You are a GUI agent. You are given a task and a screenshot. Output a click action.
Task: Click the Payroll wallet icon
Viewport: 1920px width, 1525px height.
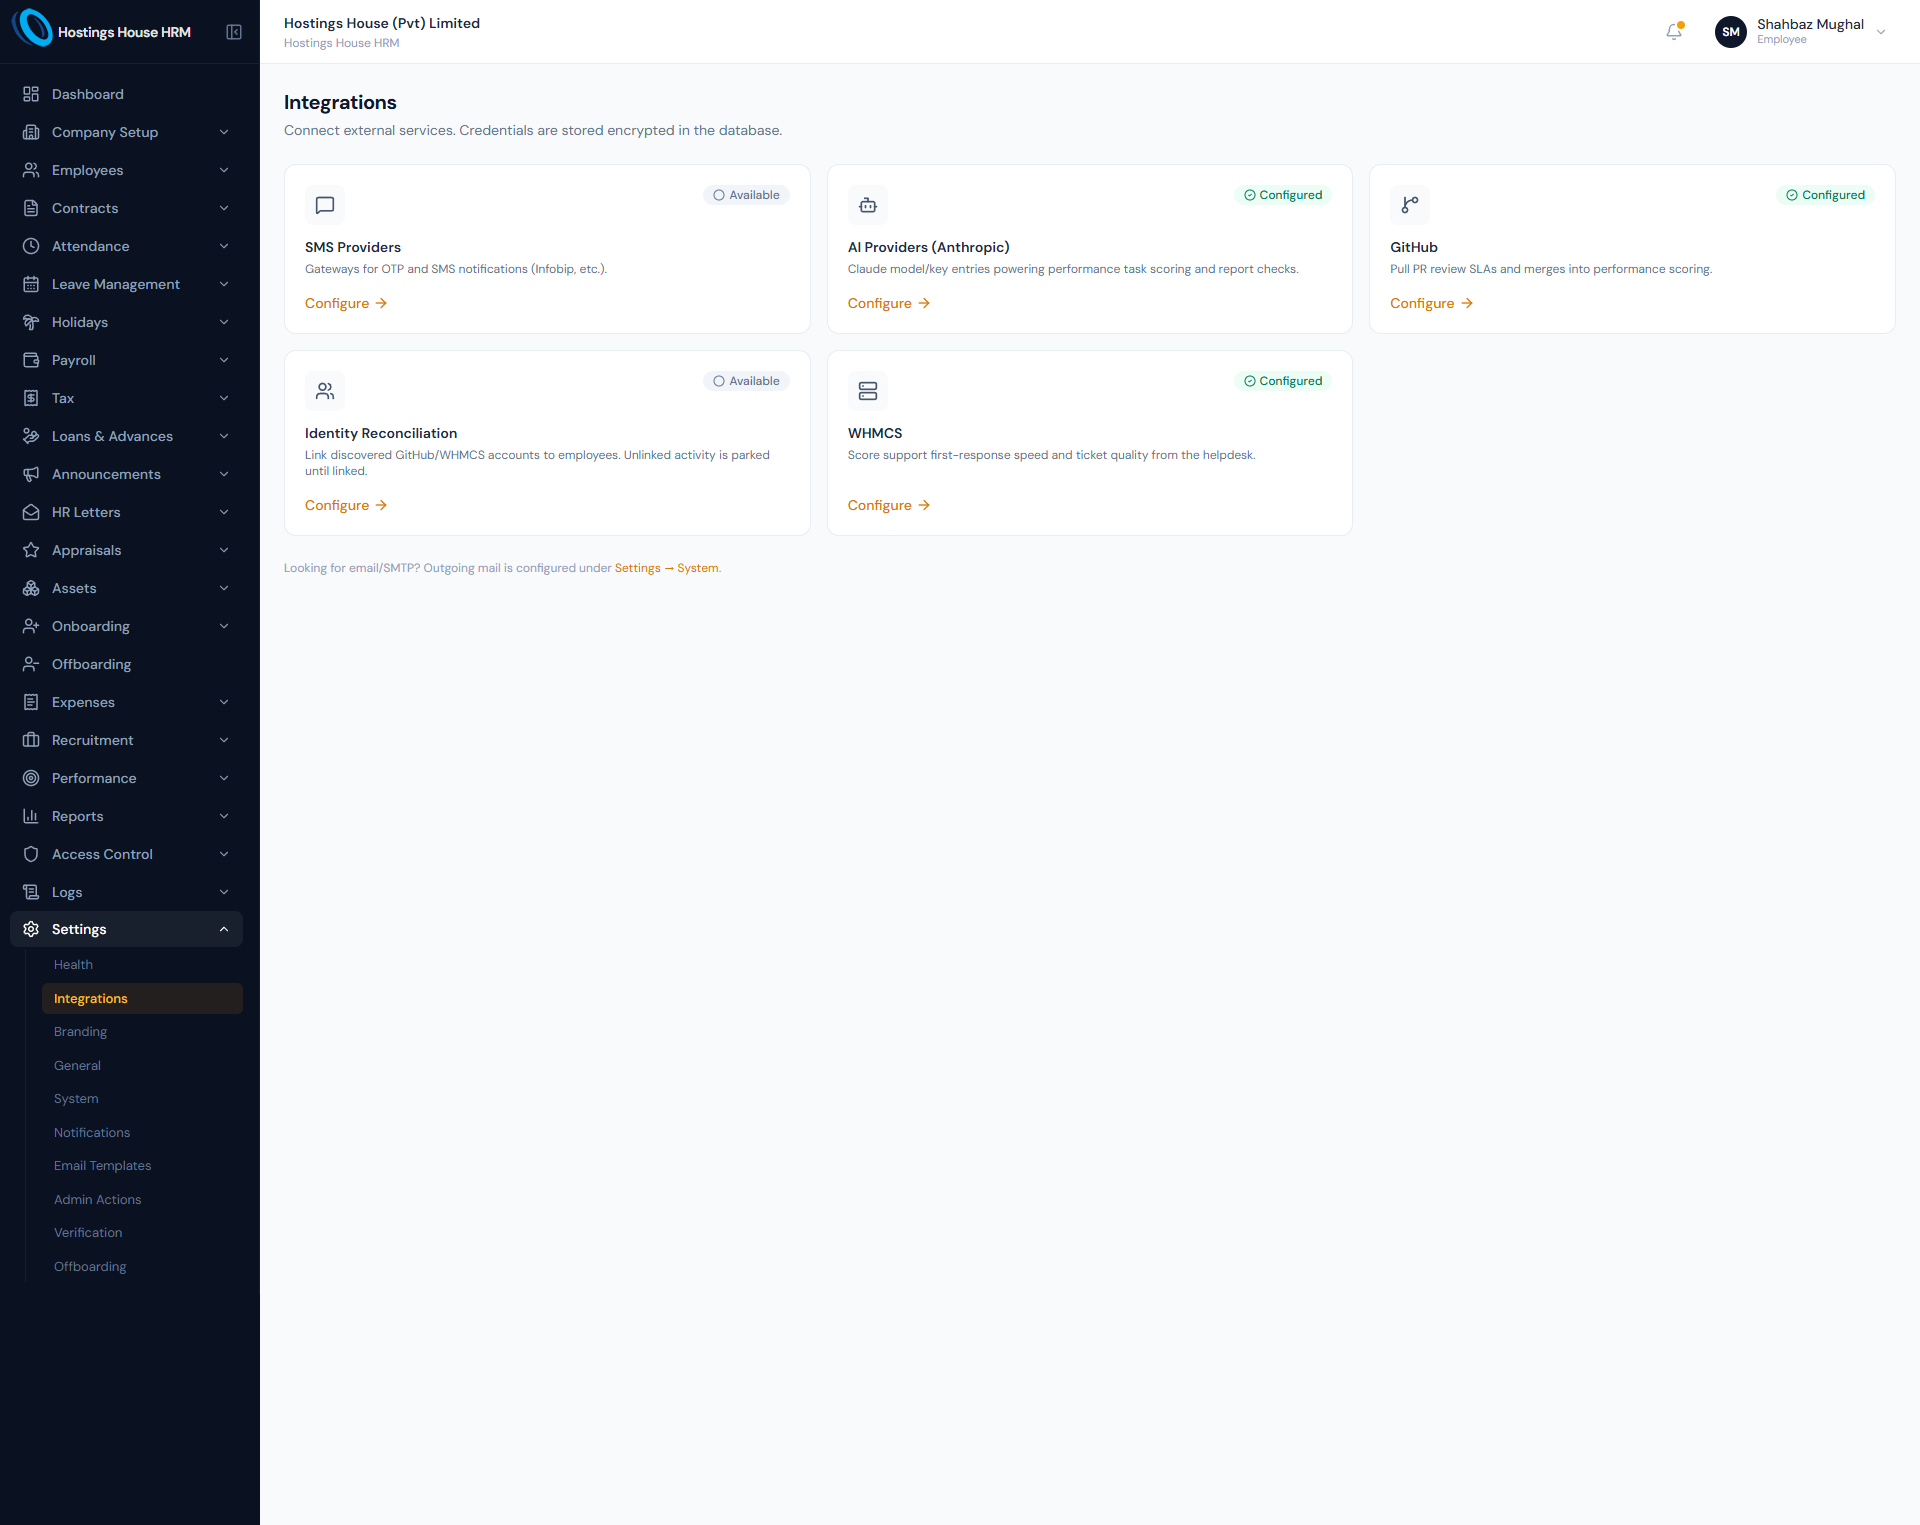[x=31, y=360]
